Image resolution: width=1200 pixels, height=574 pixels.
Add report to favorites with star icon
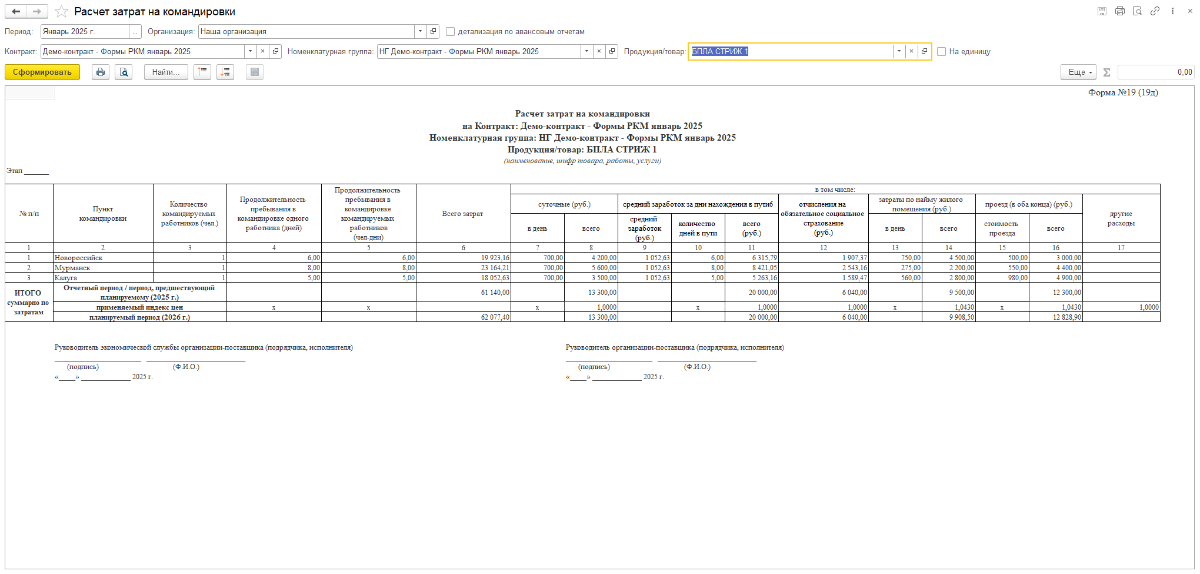[x=61, y=11]
